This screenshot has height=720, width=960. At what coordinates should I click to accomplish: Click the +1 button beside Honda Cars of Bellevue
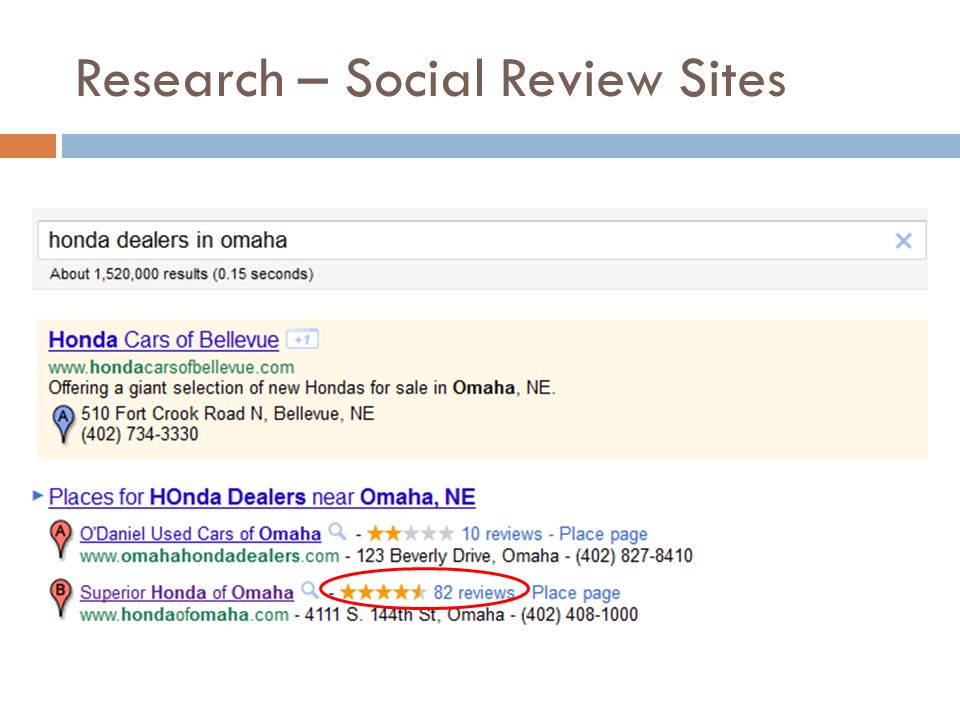302,339
